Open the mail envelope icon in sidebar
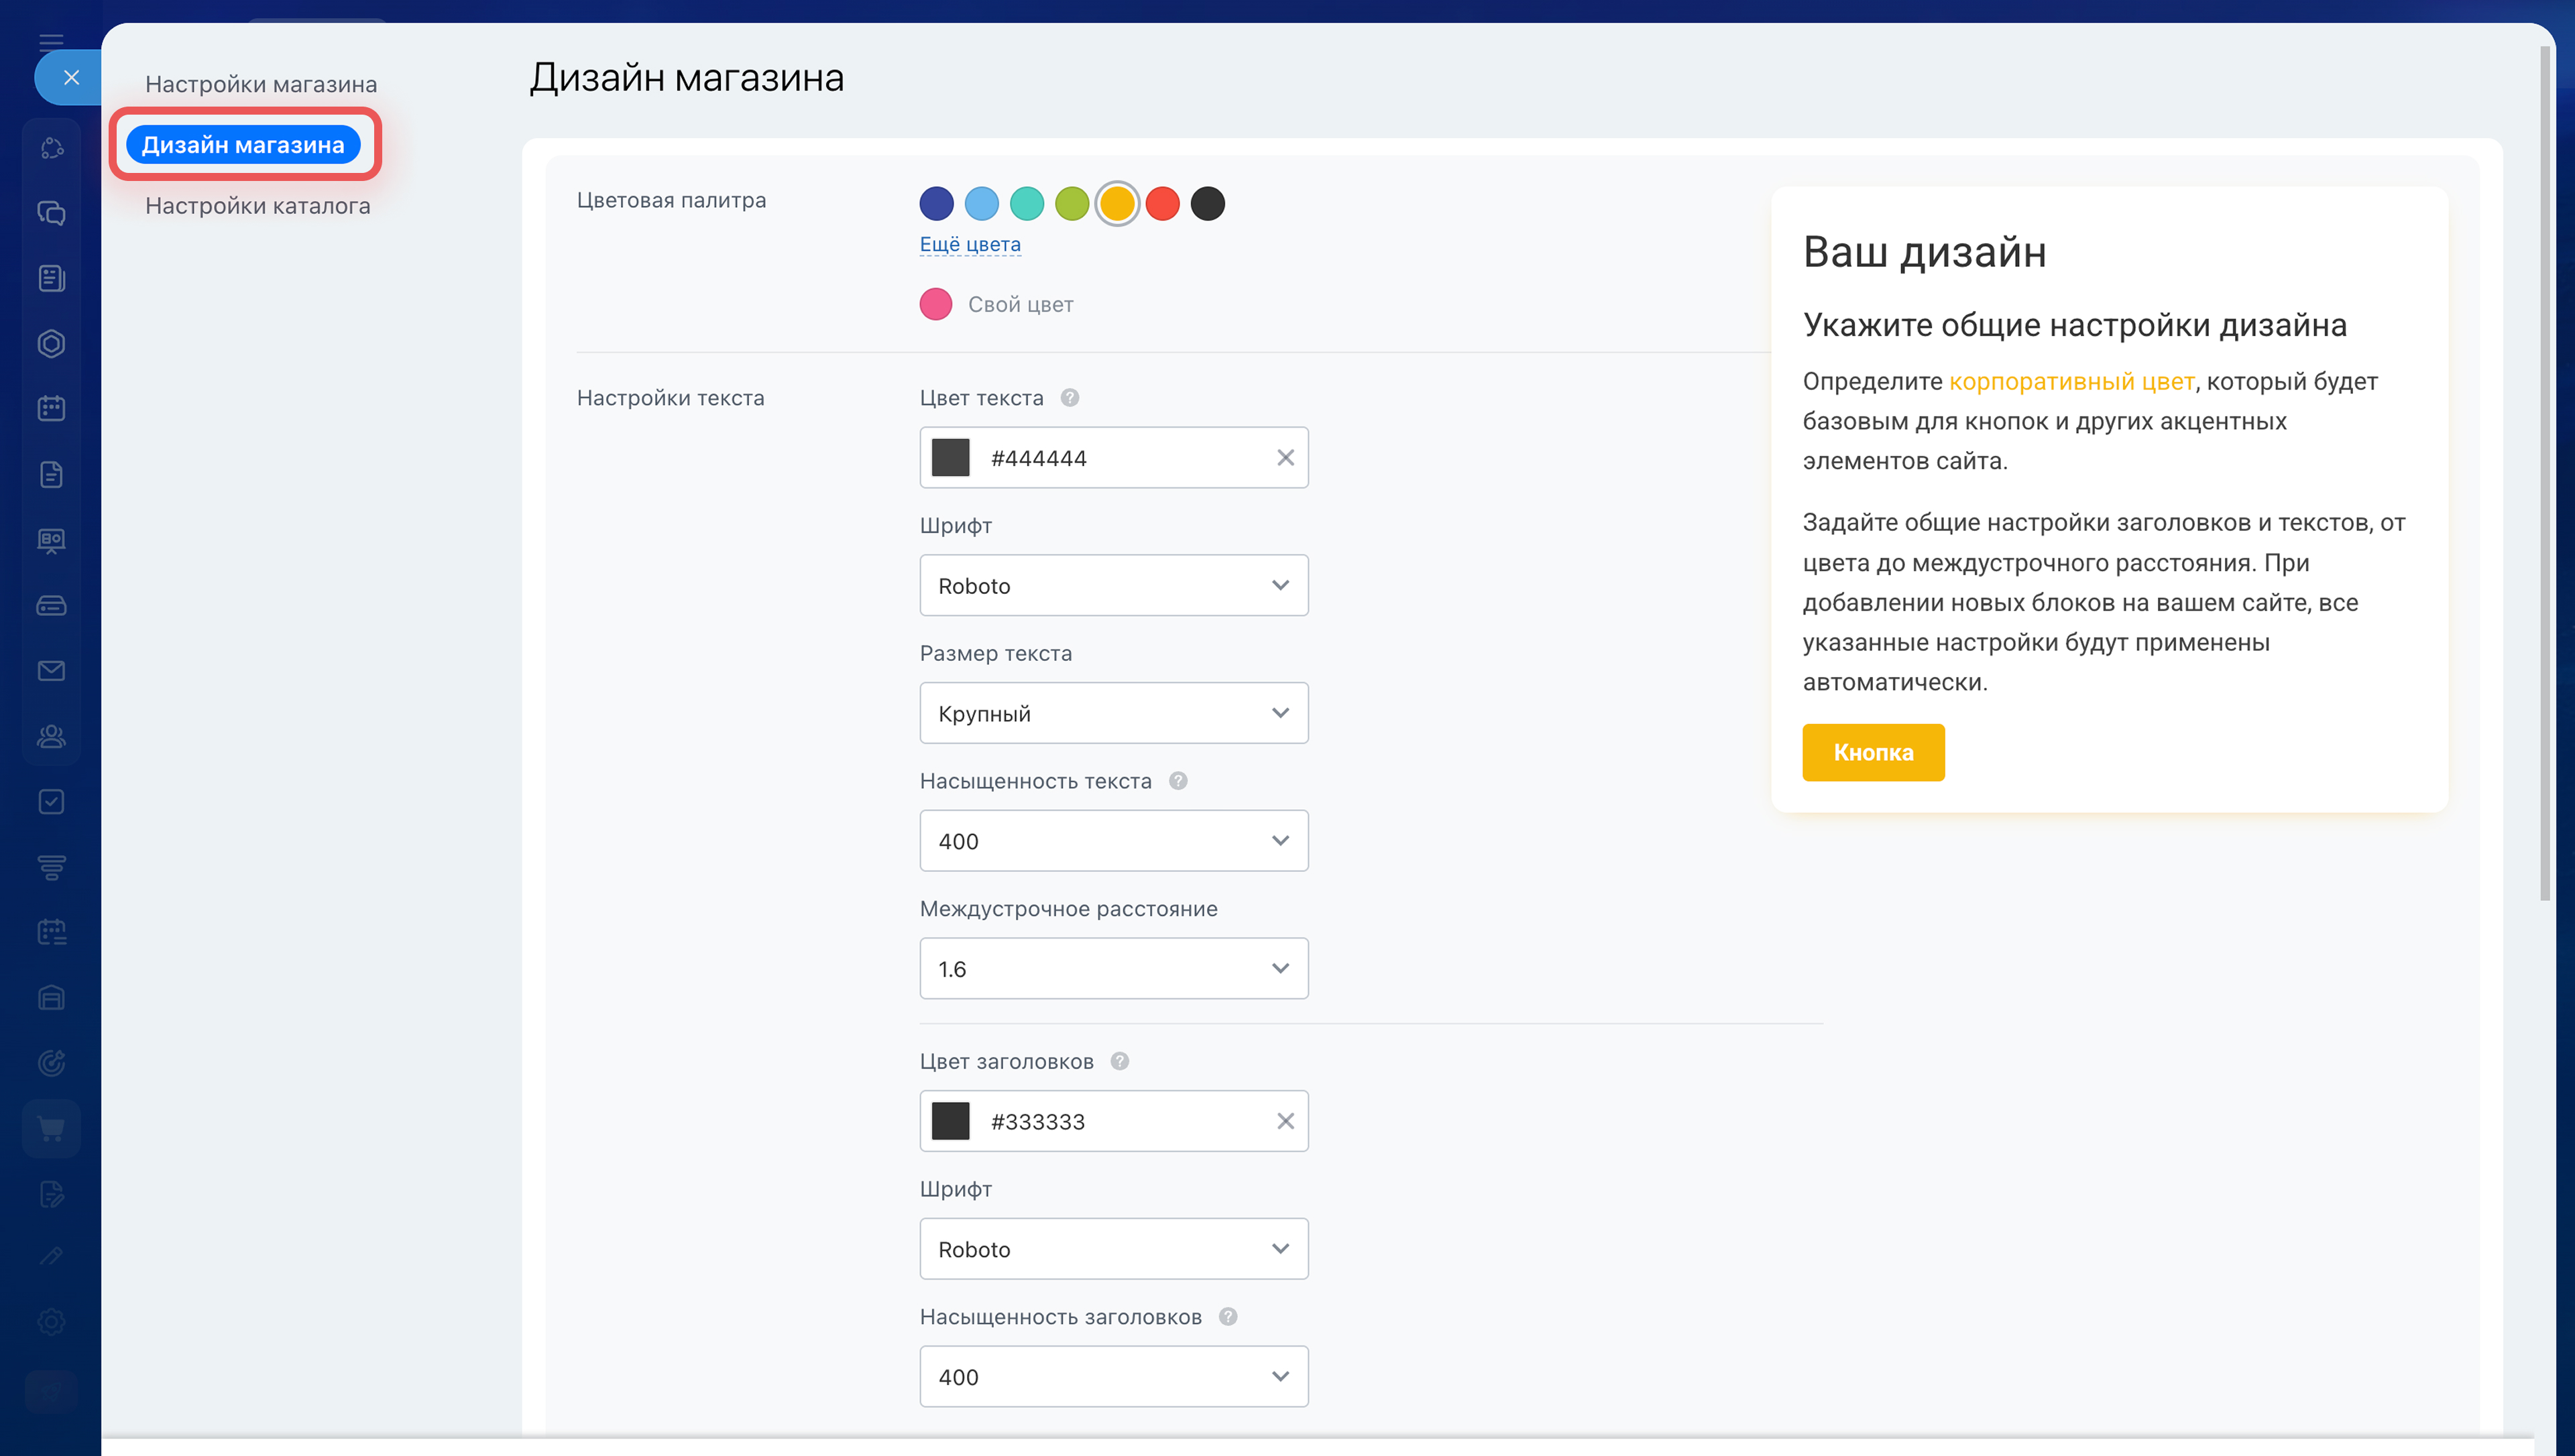 pos(51,671)
